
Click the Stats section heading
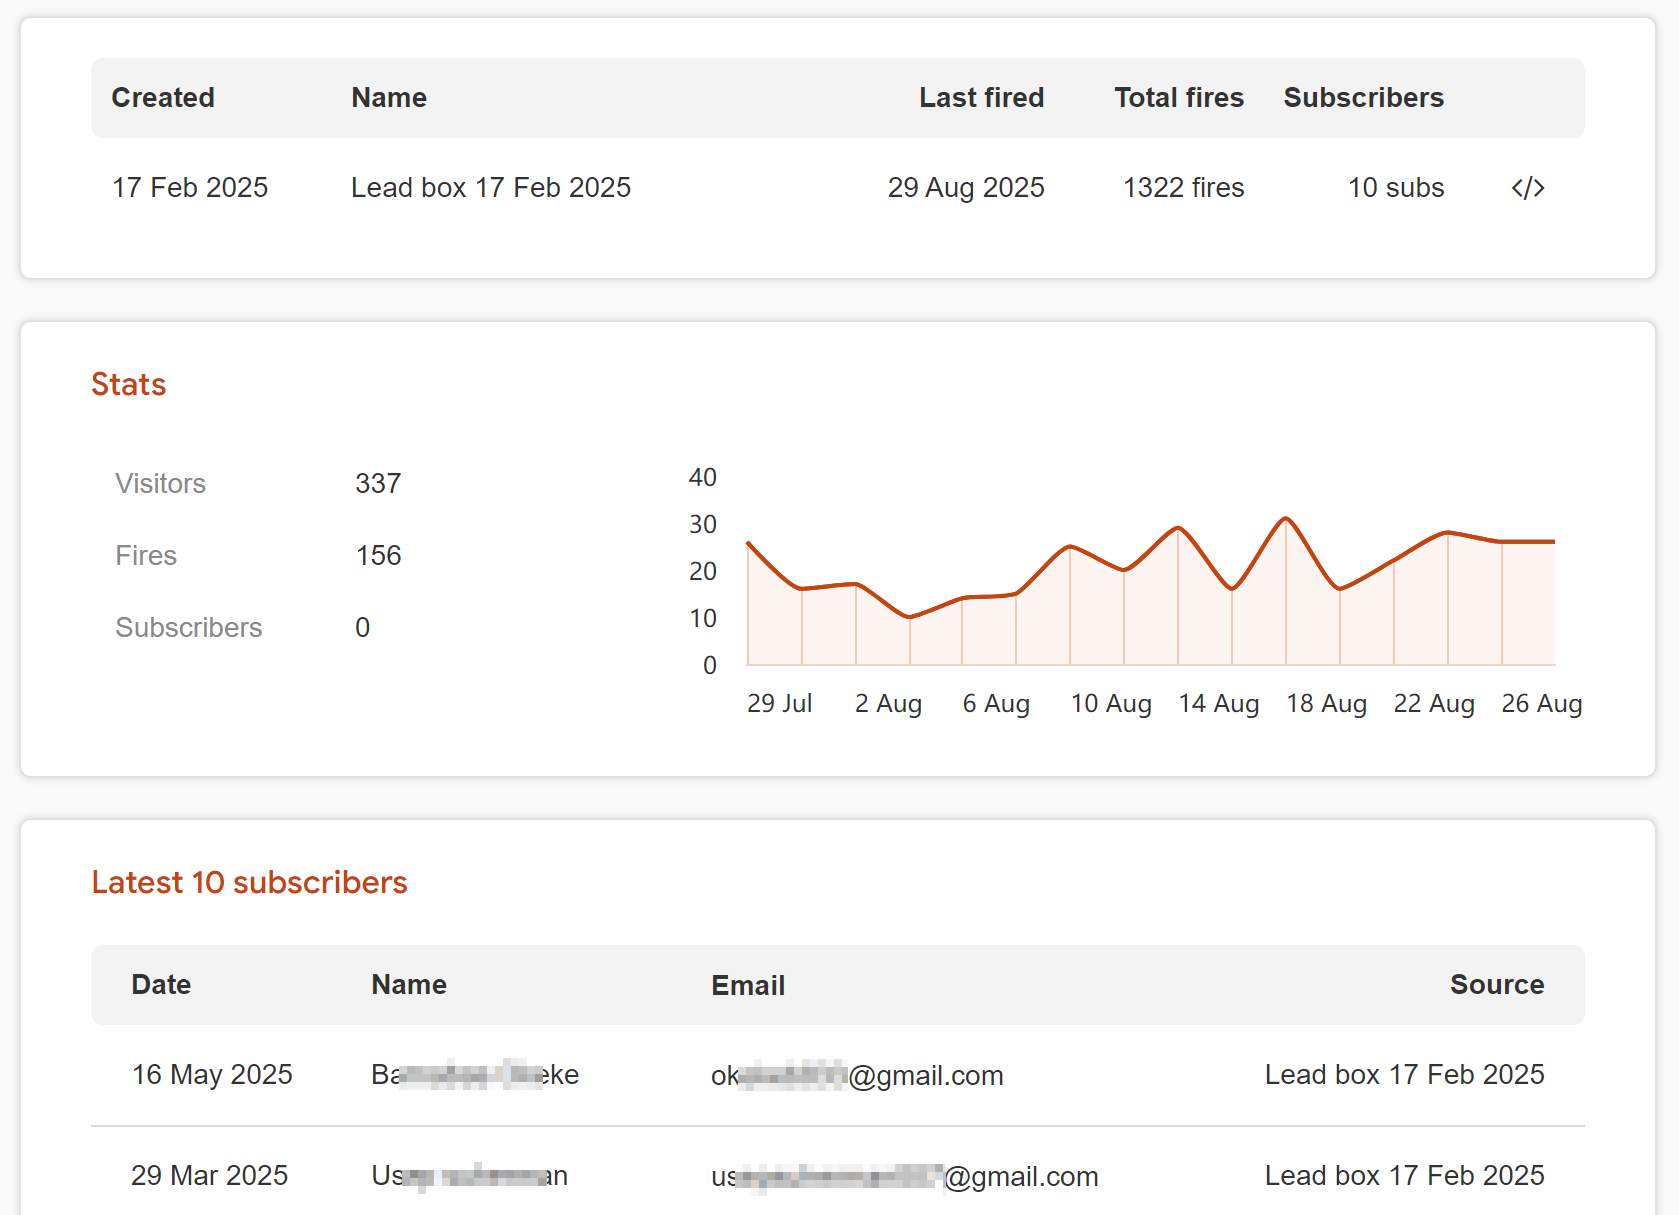pyautogui.click(x=128, y=384)
